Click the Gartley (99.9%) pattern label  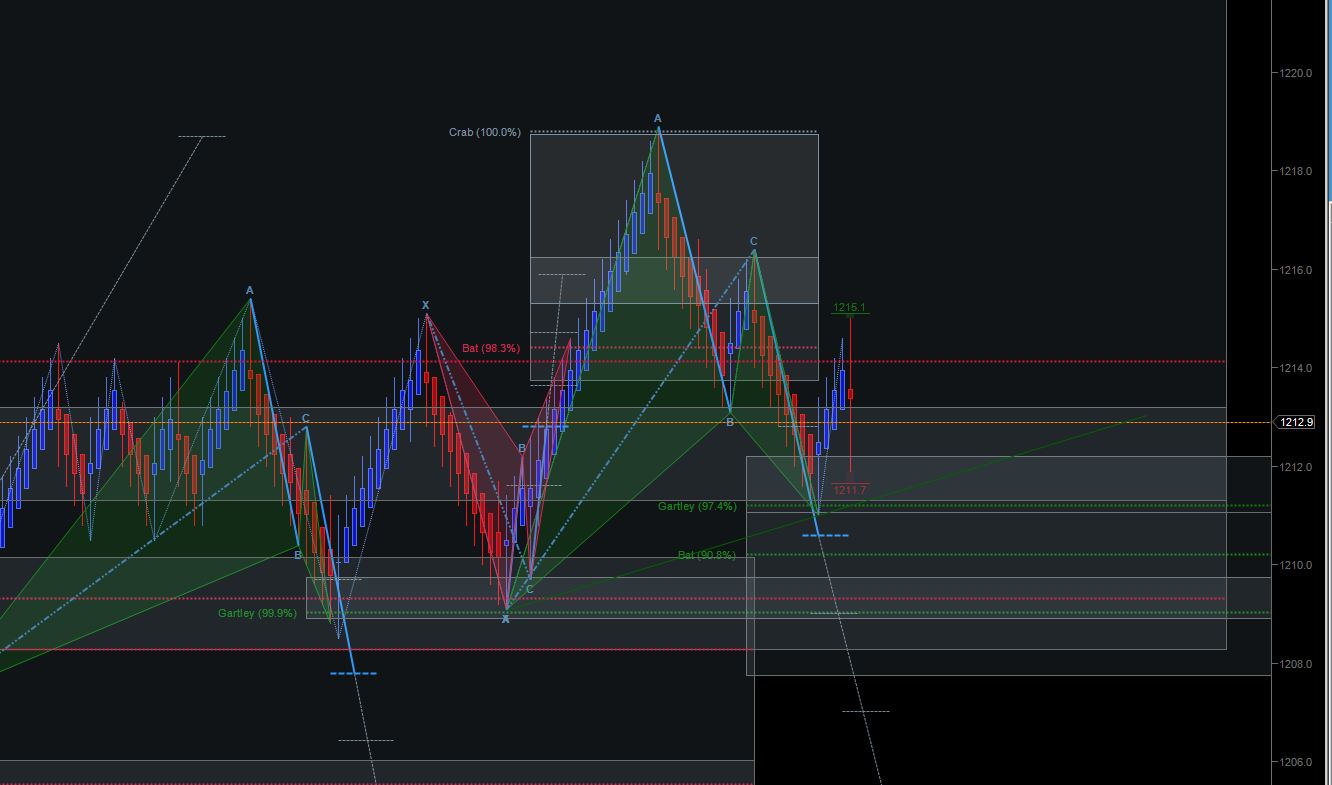point(258,613)
